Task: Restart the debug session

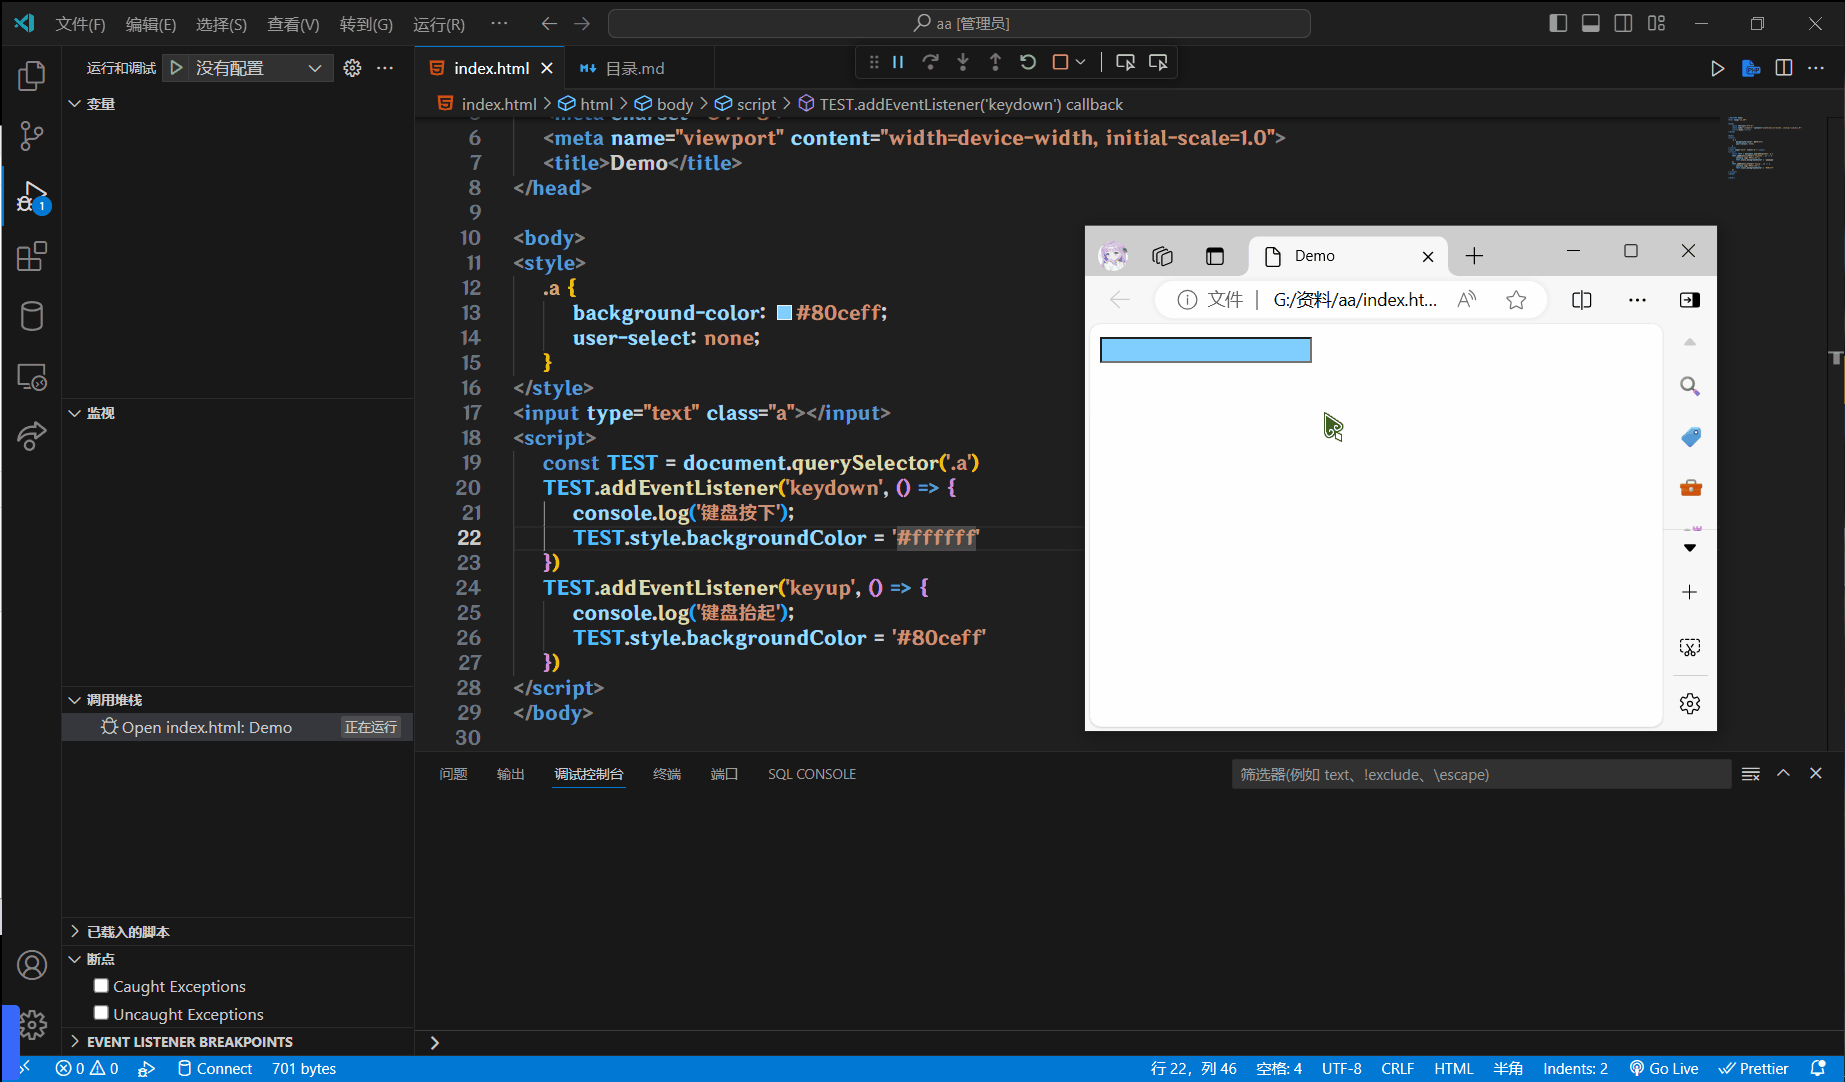Action: (1028, 62)
